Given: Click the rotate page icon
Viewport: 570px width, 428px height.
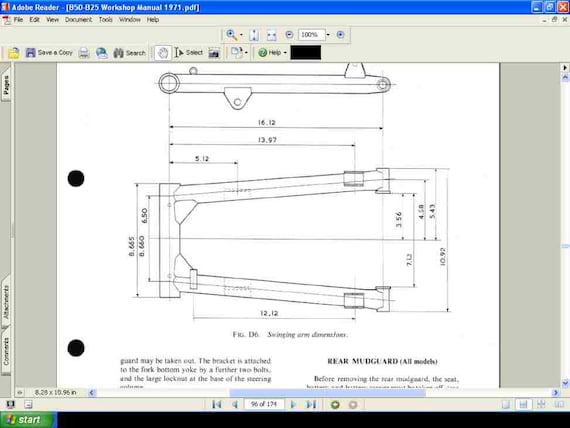Looking at the screenshot, I should (237, 53).
